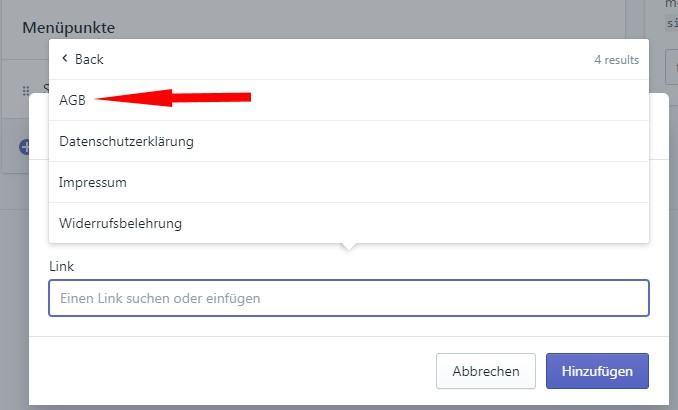Click the red arrow pointing at AGB
Image resolution: width=678 pixels, height=410 pixels.
point(173,98)
